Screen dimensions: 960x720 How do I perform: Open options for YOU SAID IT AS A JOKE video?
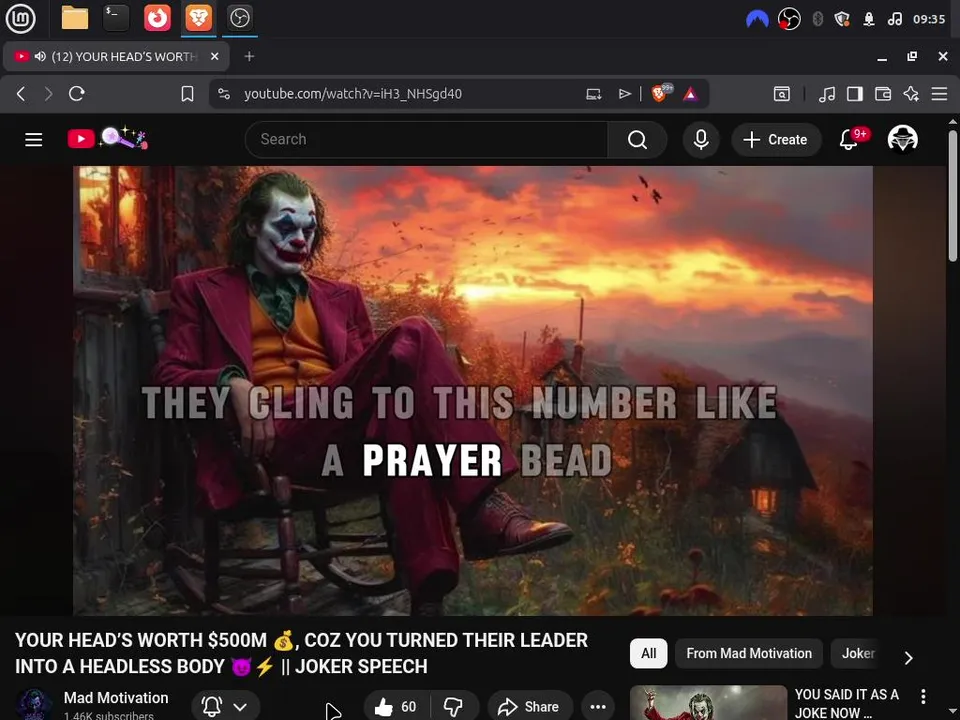(x=923, y=696)
